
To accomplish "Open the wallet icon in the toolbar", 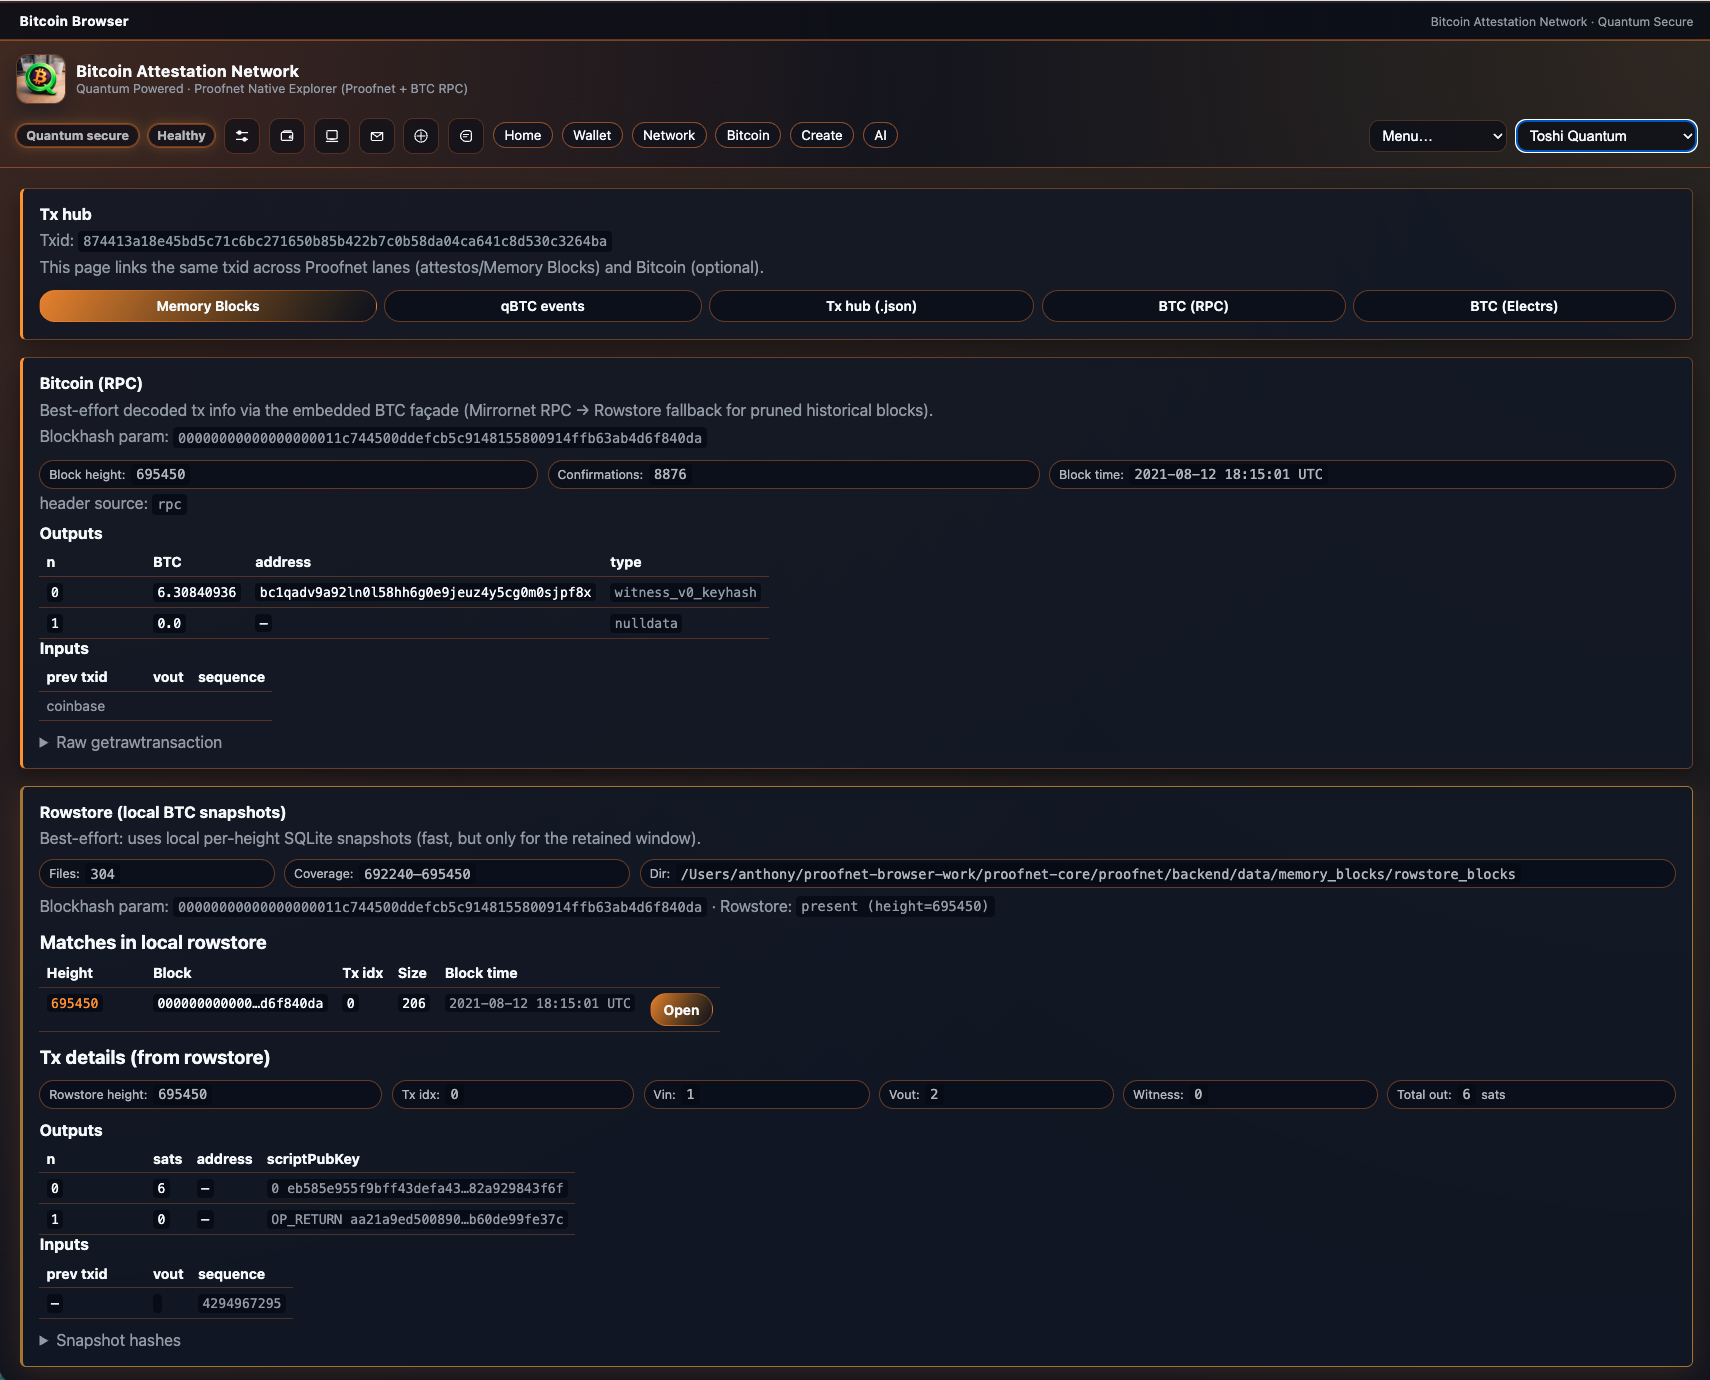I will tap(287, 136).
